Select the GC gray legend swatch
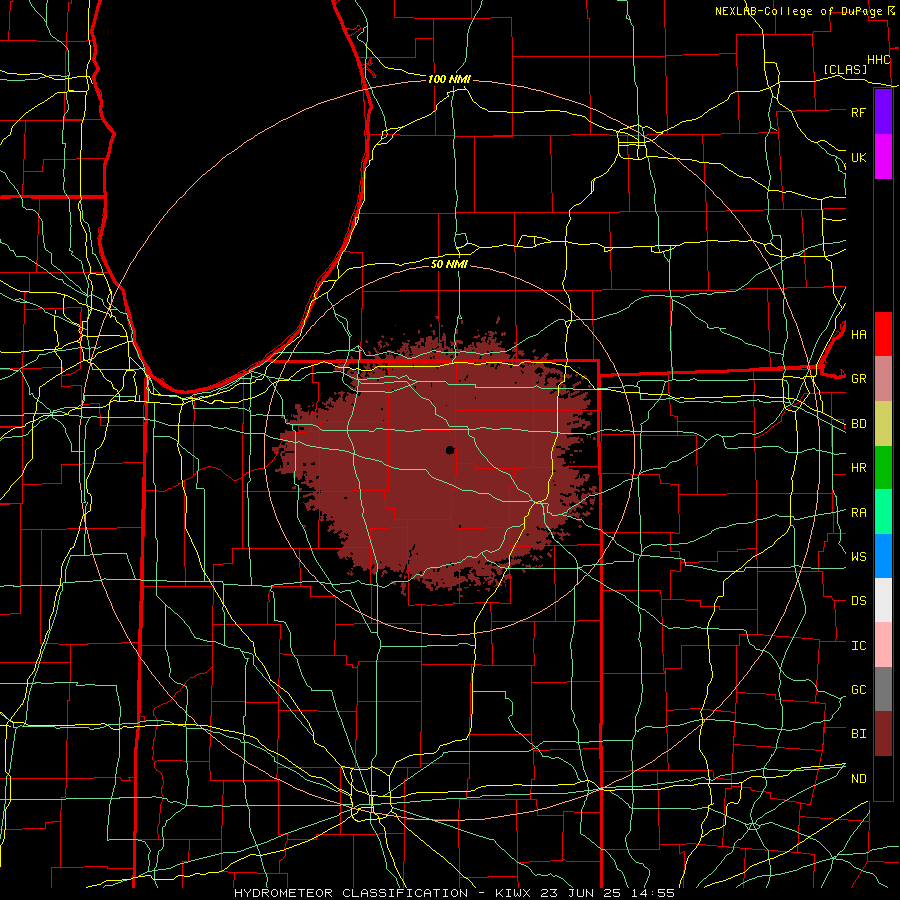The image size is (900, 900). click(883, 689)
